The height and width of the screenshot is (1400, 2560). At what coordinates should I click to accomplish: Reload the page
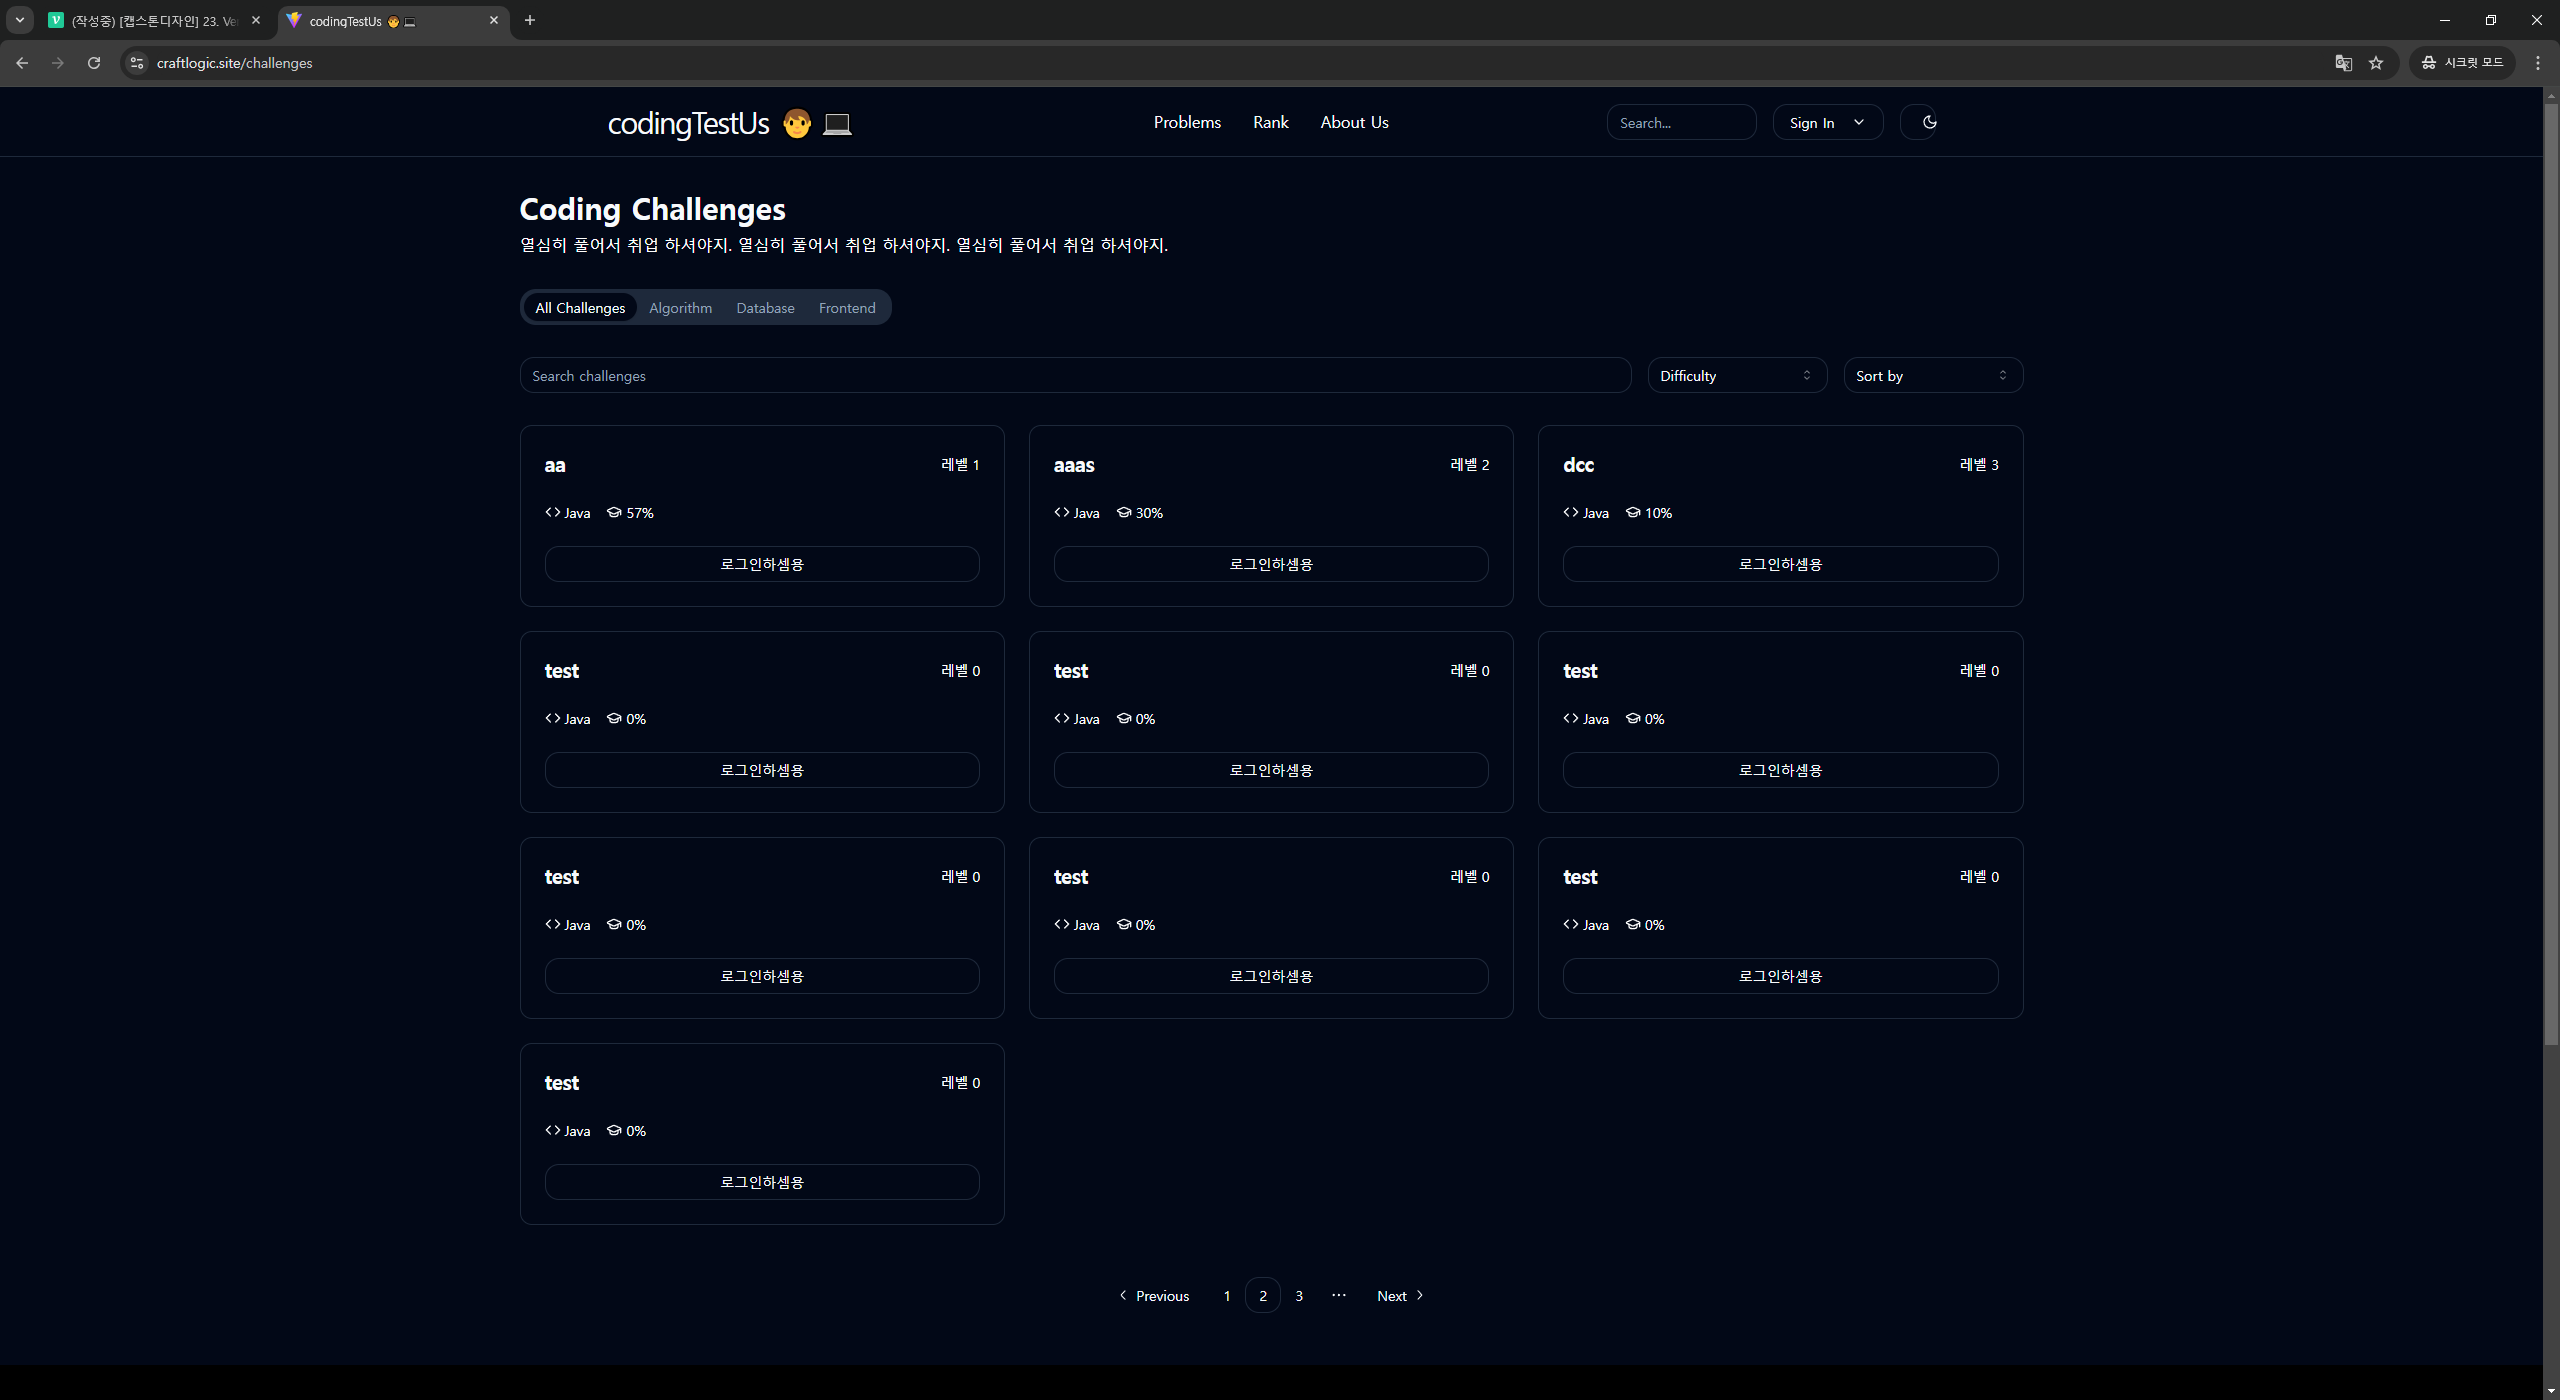coord(94,63)
